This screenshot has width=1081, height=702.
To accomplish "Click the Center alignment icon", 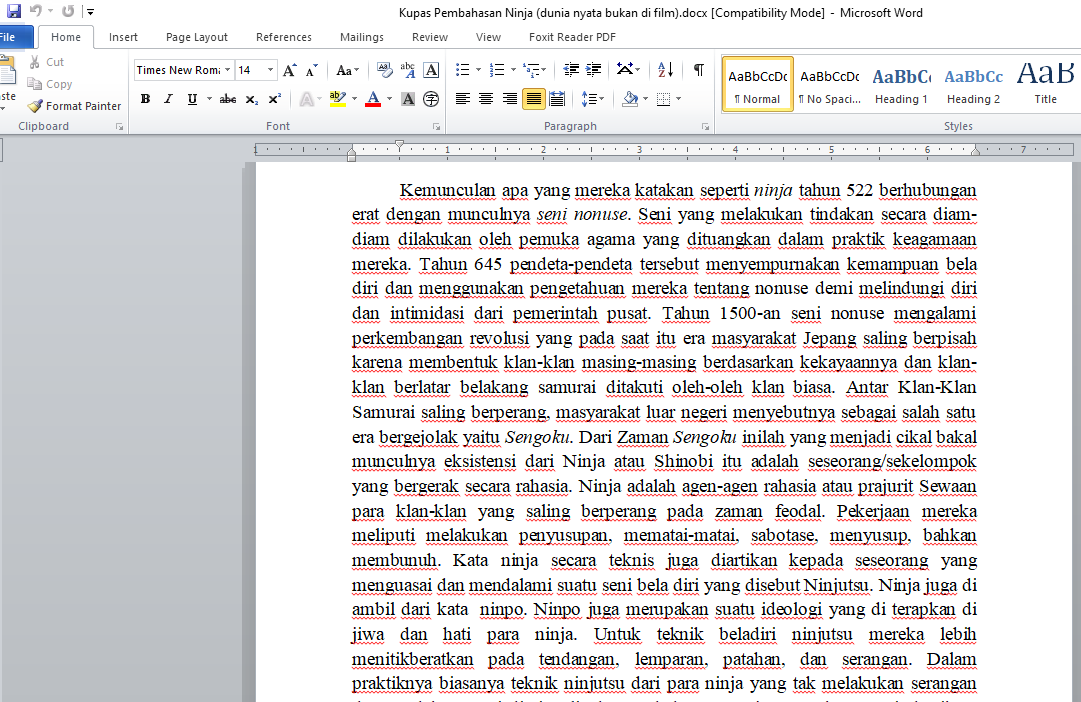I will (486, 99).
